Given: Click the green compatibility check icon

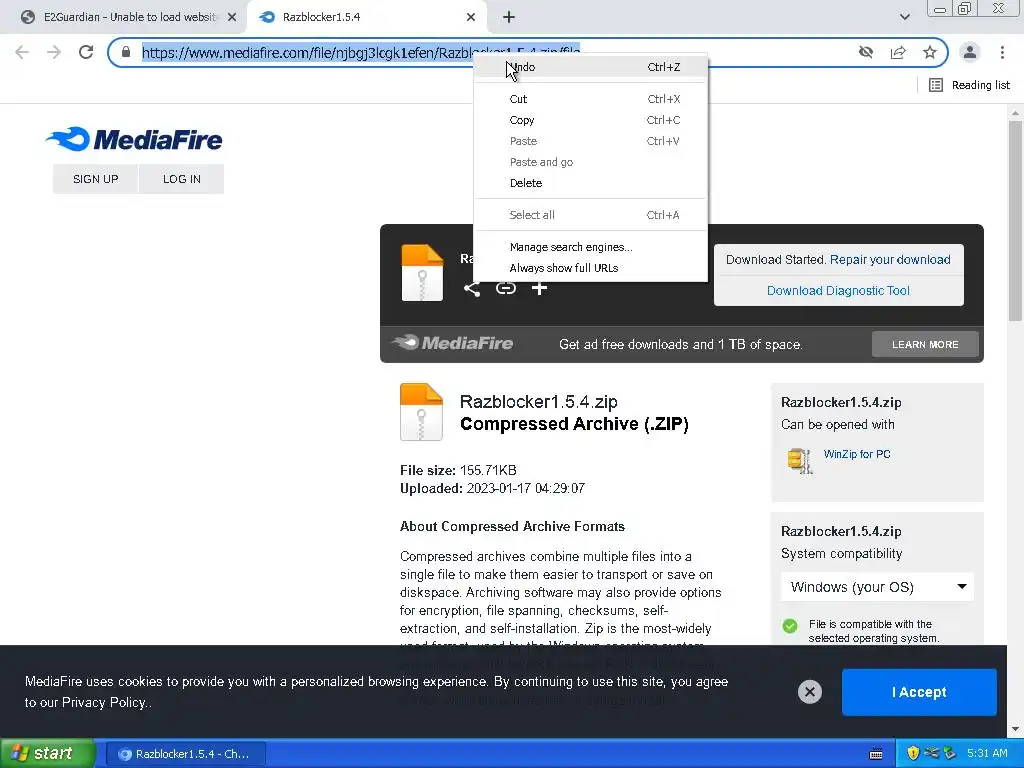Looking at the screenshot, I should pos(790,626).
